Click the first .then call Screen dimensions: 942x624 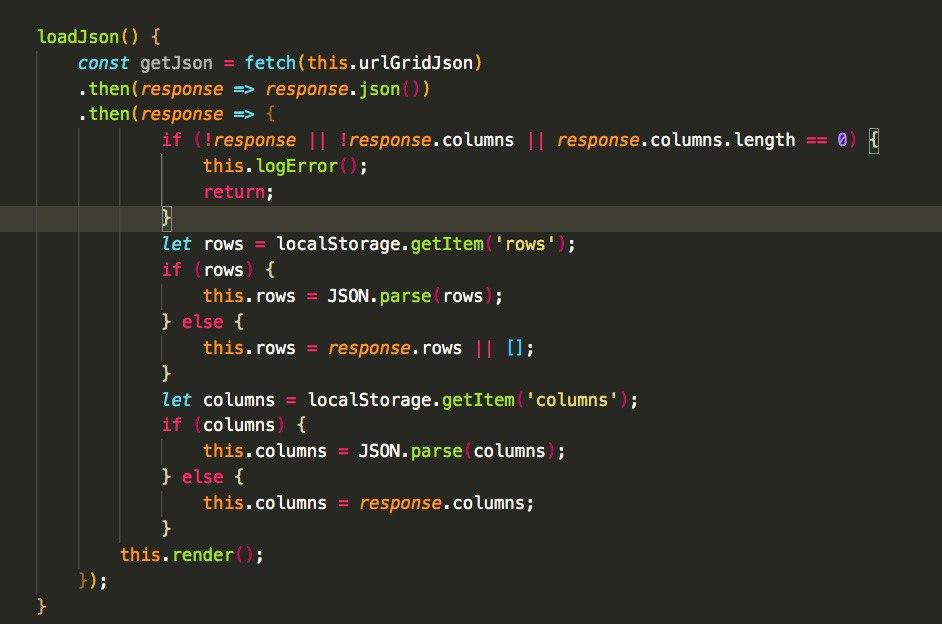tap(109, 89)
